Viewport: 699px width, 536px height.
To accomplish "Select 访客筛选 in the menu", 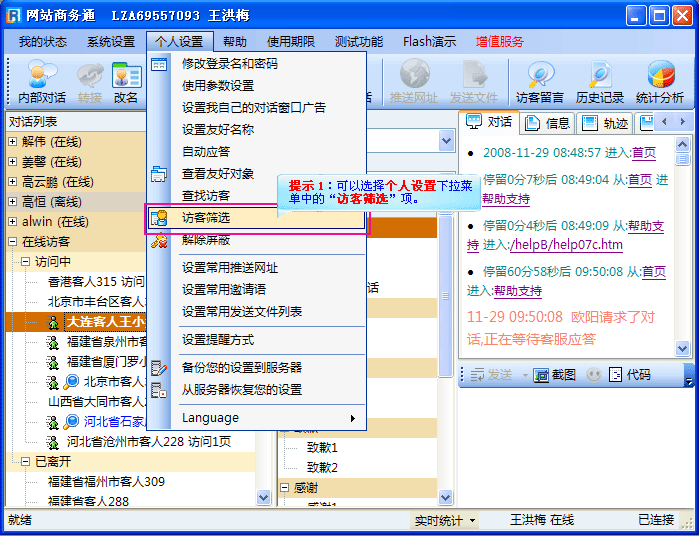I will pos(205,217).
